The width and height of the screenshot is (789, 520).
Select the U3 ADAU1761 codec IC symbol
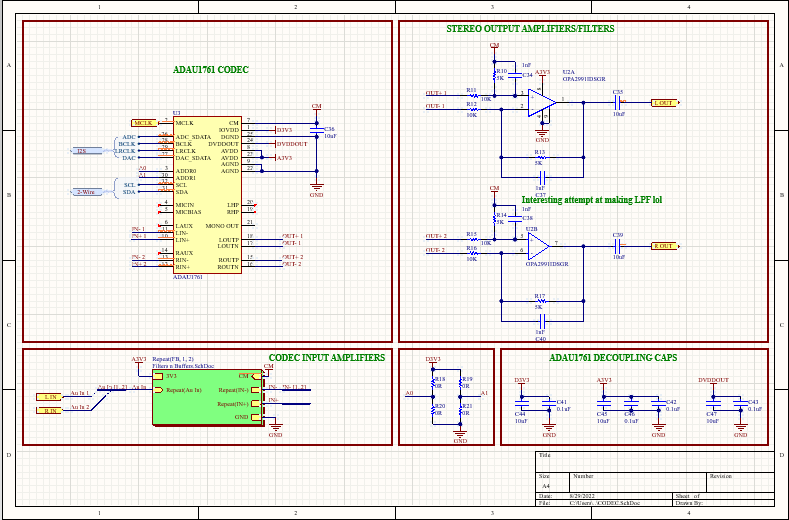pos(207,194)
